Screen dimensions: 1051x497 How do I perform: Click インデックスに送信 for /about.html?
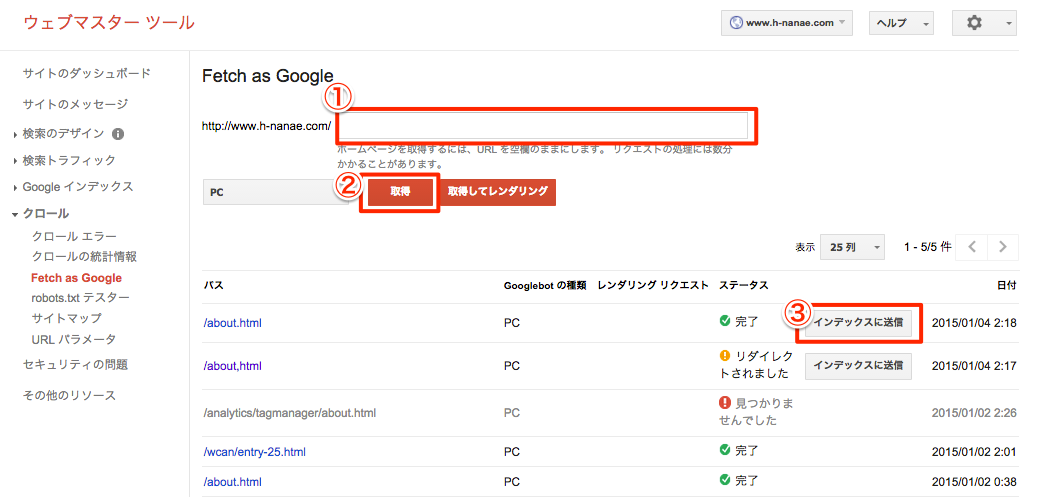click(x=858, y=323)
